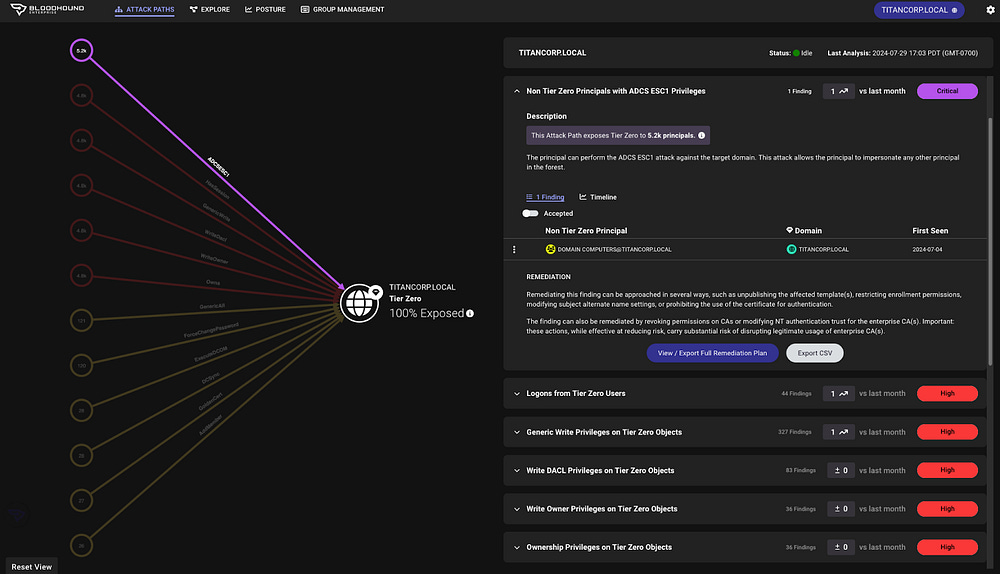Click the Non Tier Zero Principal column header
Image resolution: width=1000 pixels, height=574 pixels.
(586, 231)
